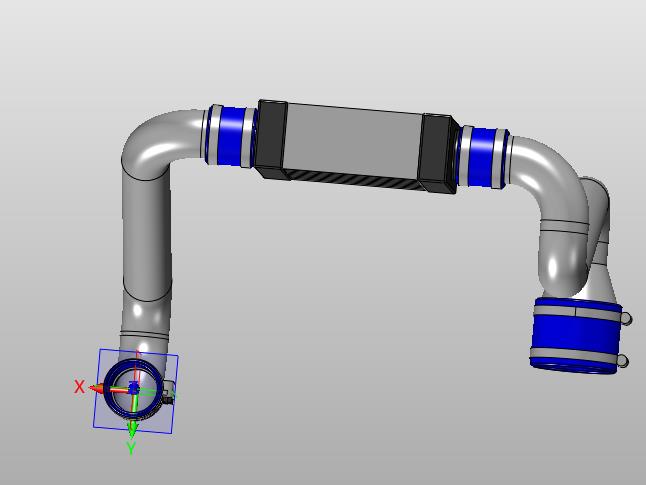
Task: Click the green Y axis arrowhead of the triad
Action: click(x=132, y=431)
